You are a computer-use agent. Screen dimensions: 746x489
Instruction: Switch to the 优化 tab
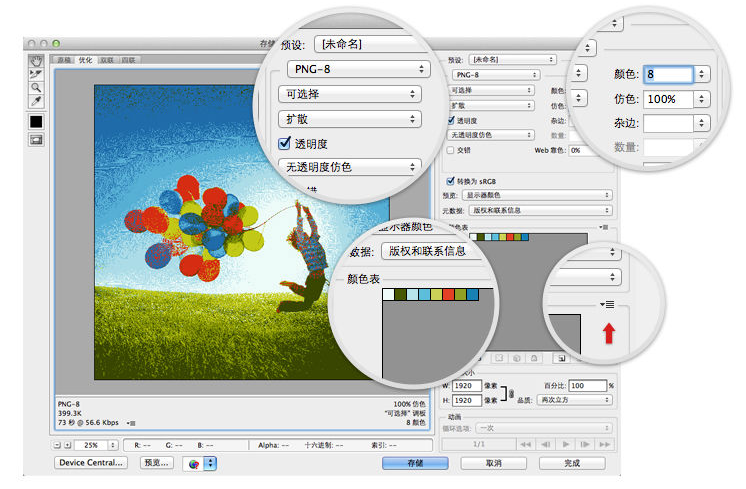(86, 60)
